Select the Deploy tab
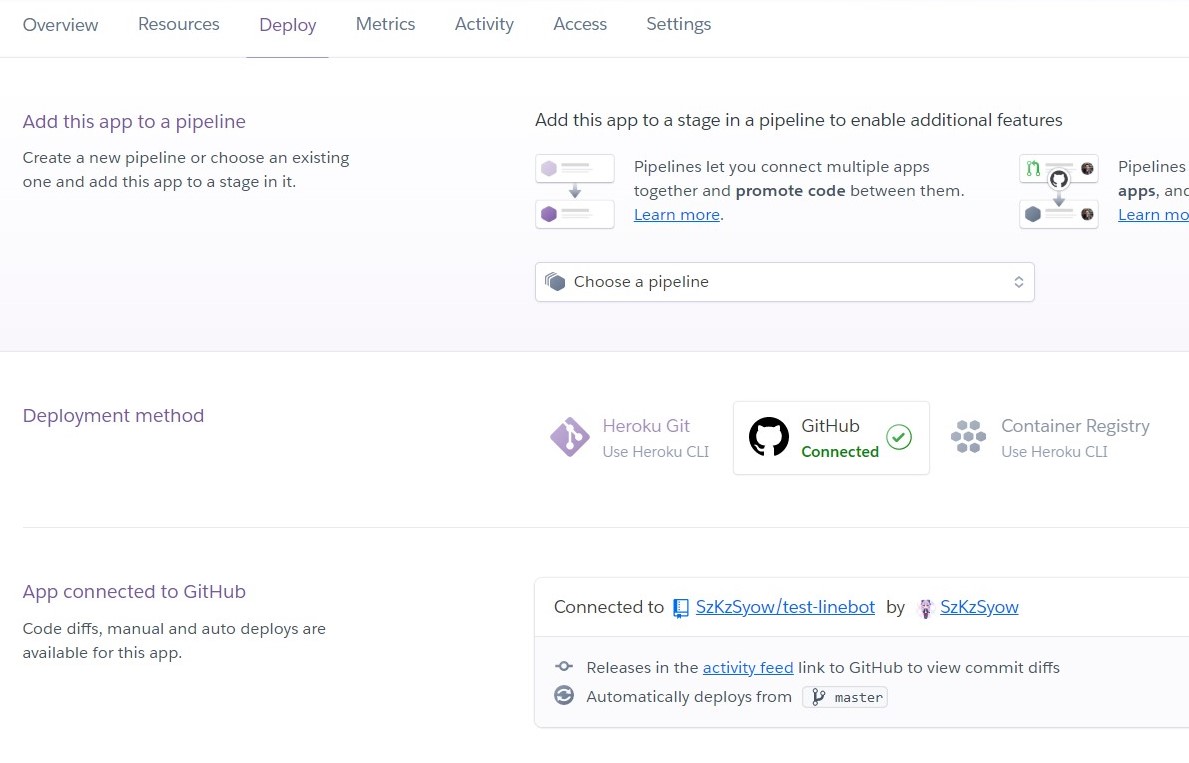The height and width of the screenshot is (763, 1189). (x=287, y=25)
